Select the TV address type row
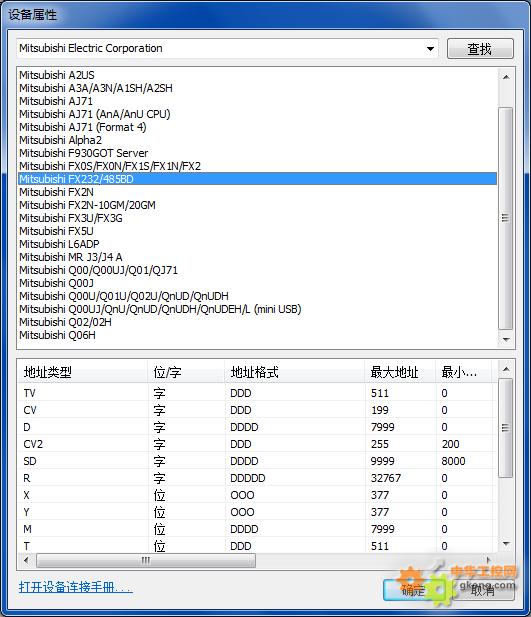The width and height of the screenshot is (531, 617). pos(255,393)
